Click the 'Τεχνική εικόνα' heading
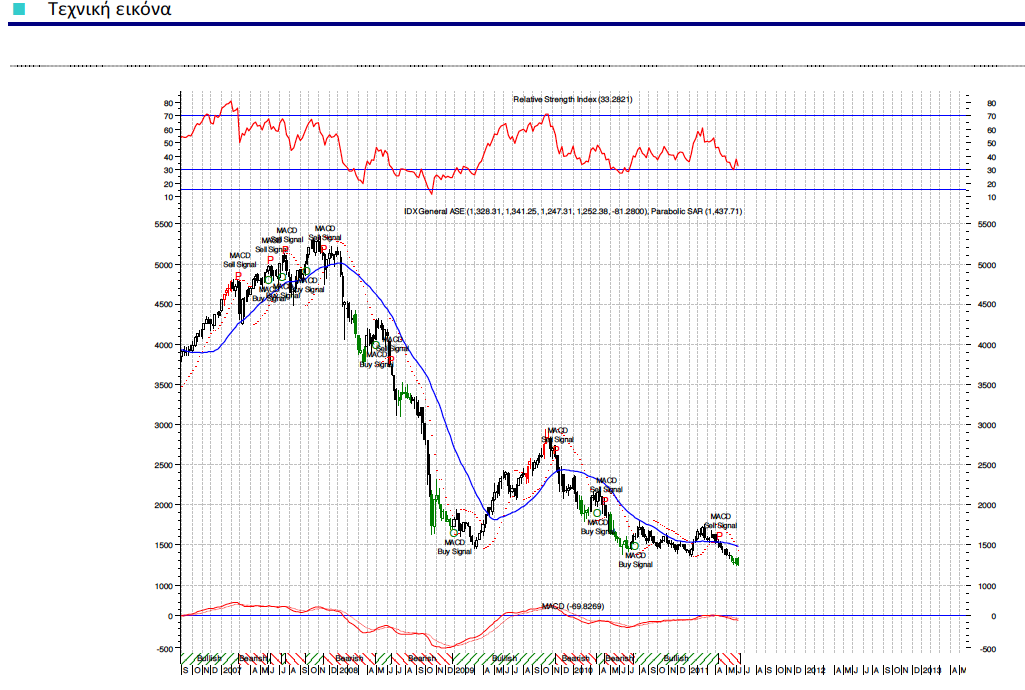Image resolution: width=1025 pixels, height=690 pixels. (x=109, y=9)
